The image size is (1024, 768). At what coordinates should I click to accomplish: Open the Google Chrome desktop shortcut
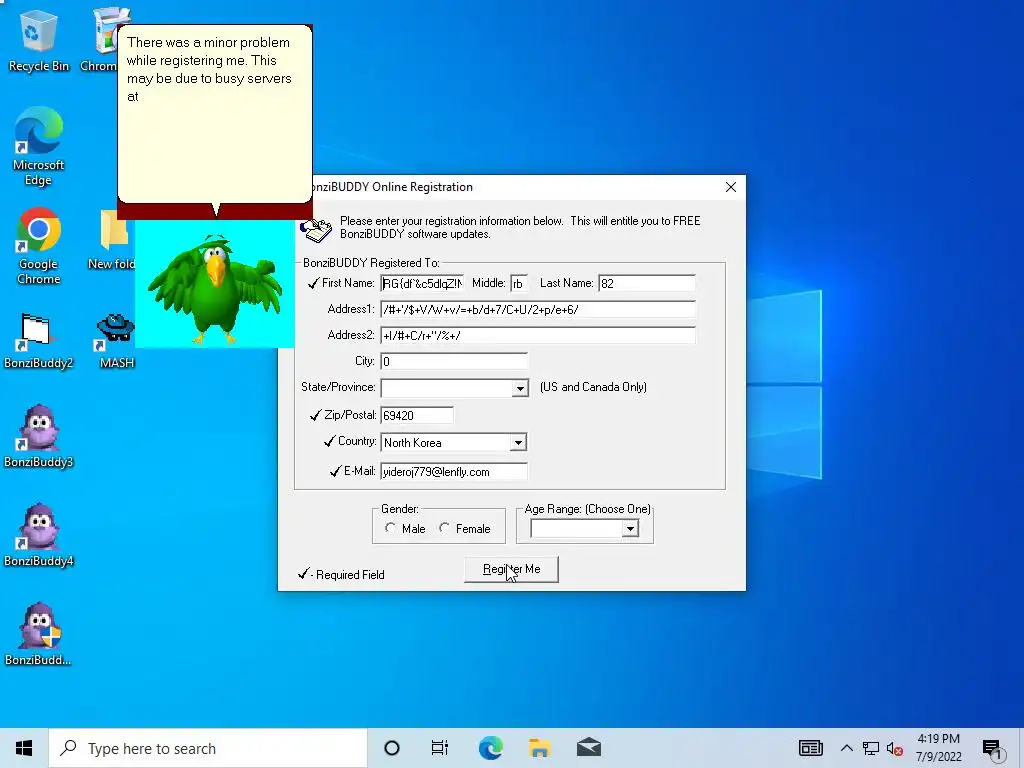[39, 246]
